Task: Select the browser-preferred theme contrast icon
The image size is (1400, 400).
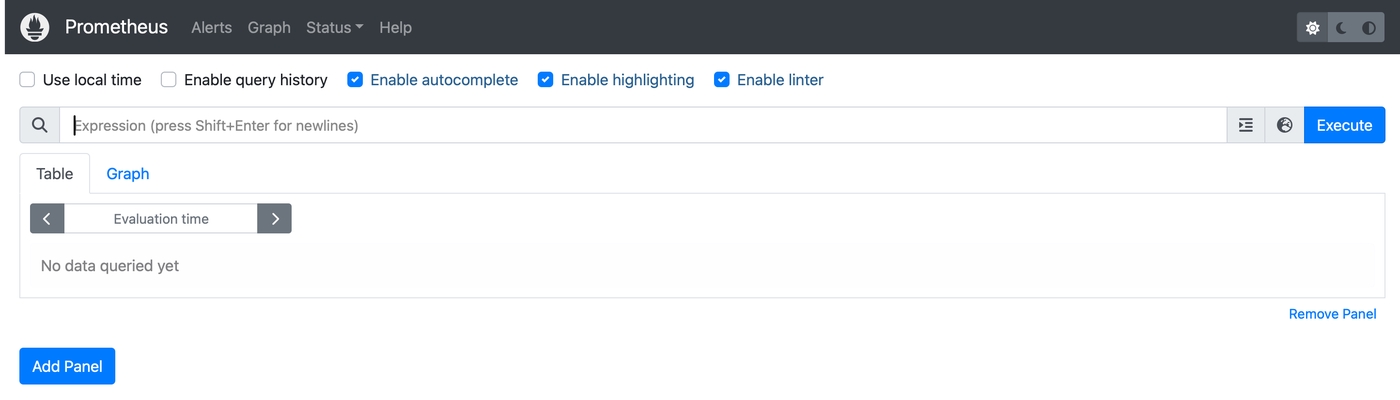Action: [x=1369, y=28]
